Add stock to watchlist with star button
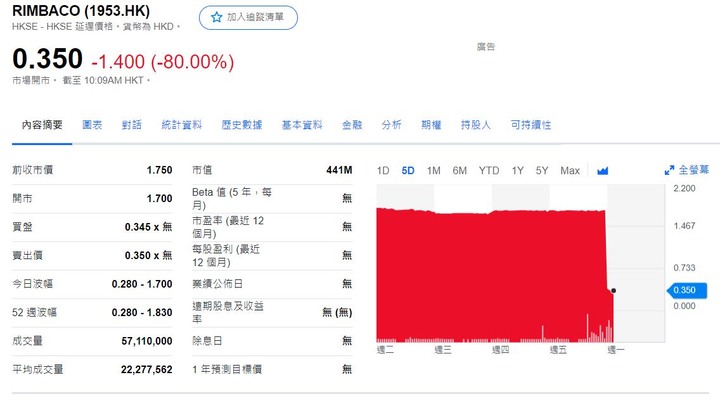This screenshot has width=720, height=401. [x=248, y=17]
